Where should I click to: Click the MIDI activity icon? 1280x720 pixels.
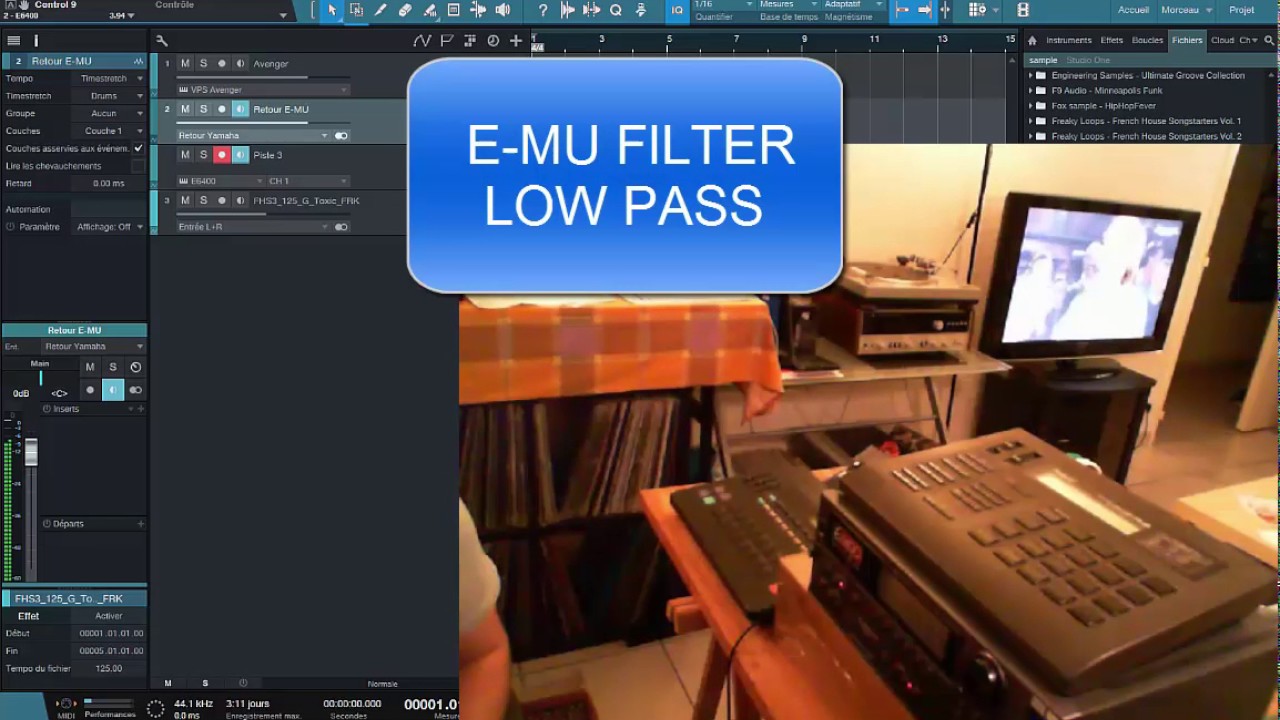point(66,704)
